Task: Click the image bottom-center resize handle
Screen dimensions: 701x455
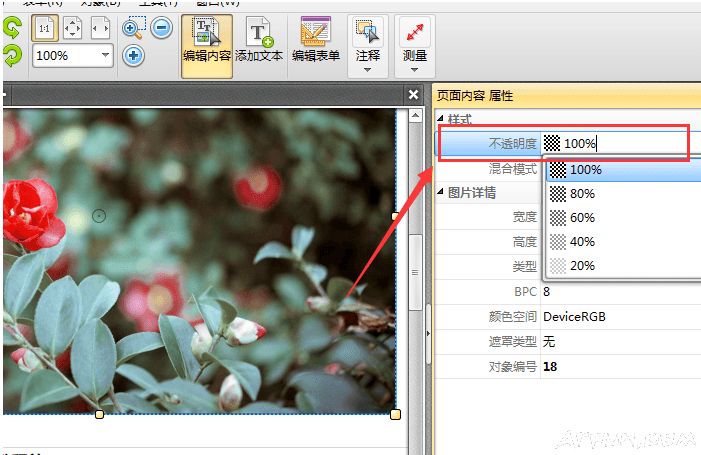Action: [99, 415]
